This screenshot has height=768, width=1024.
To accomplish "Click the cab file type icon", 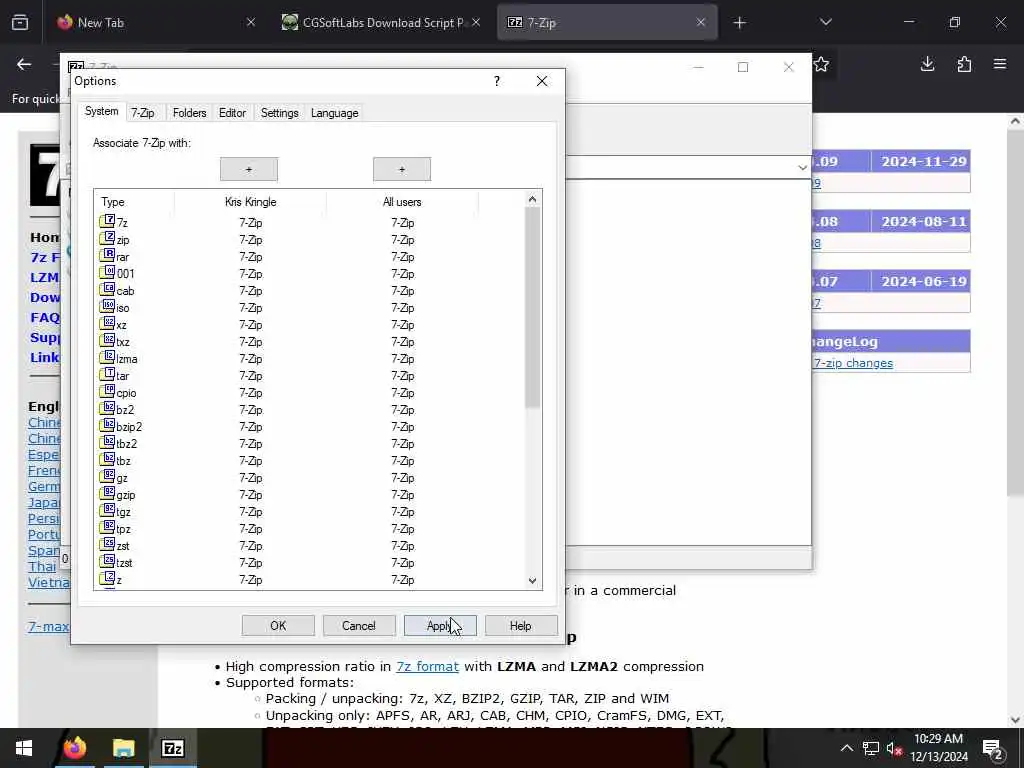I will [x=107, y=289].
